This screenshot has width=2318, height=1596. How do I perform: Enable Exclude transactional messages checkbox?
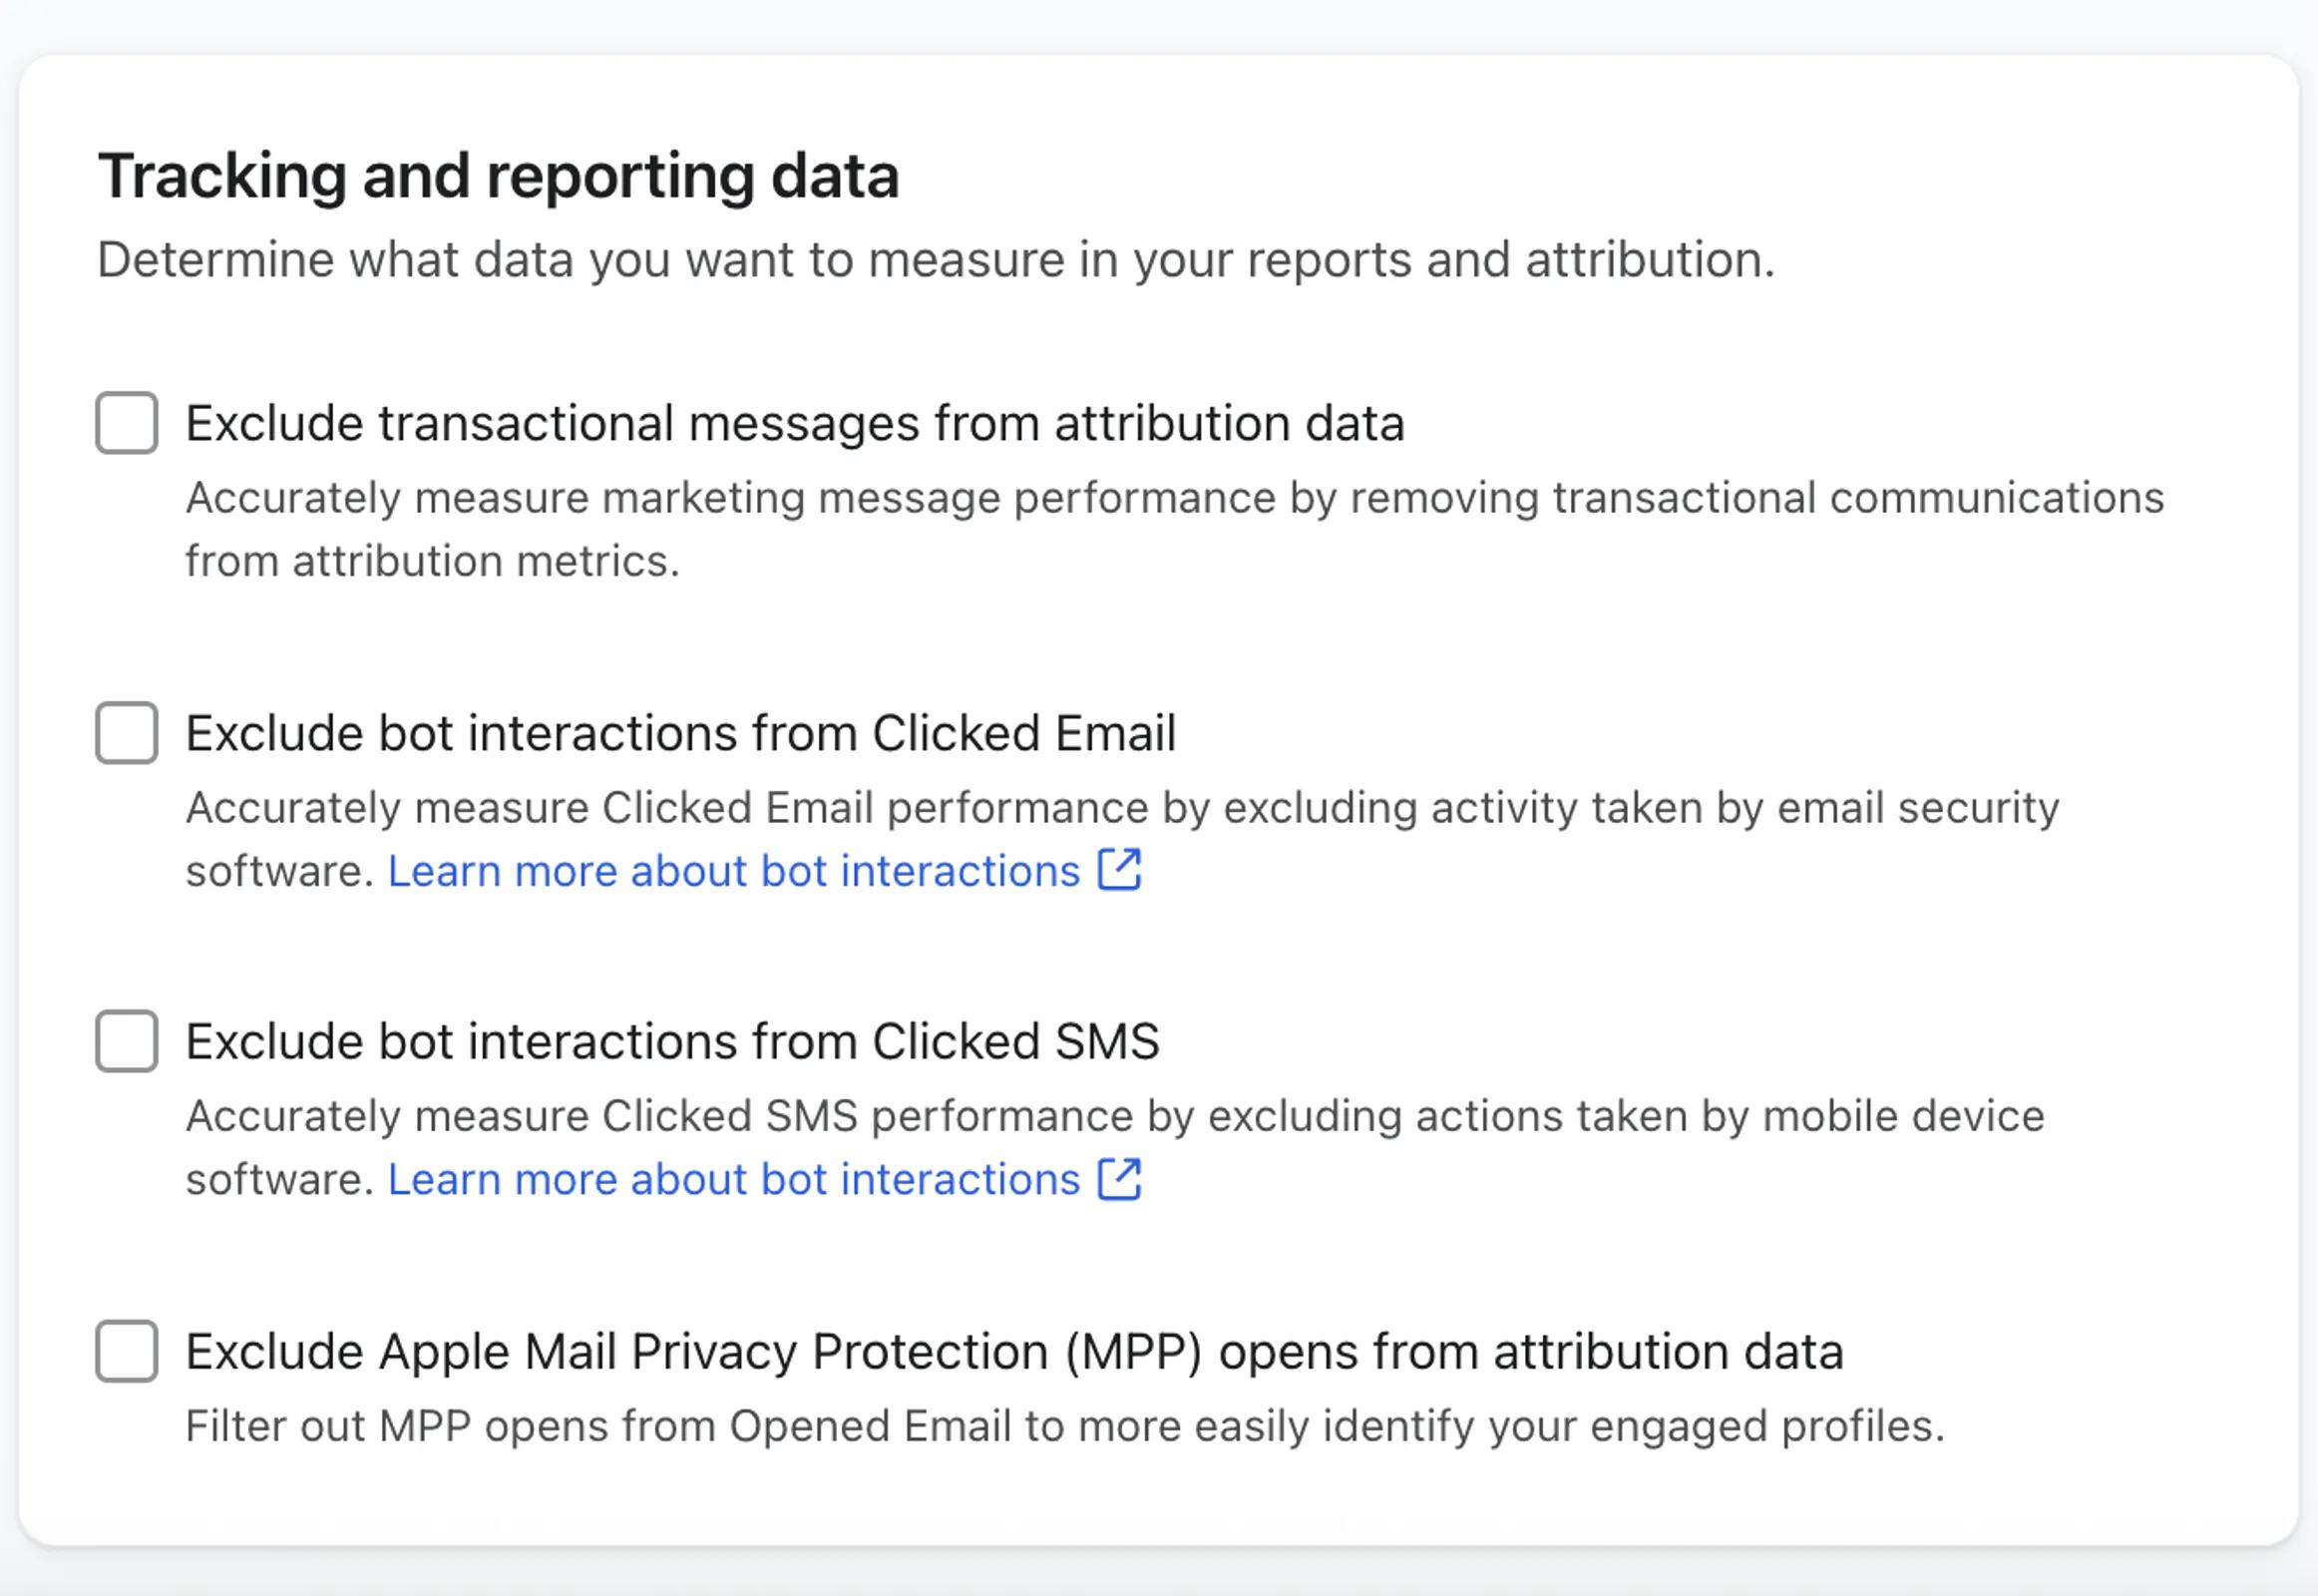click(x=127, y=423)
